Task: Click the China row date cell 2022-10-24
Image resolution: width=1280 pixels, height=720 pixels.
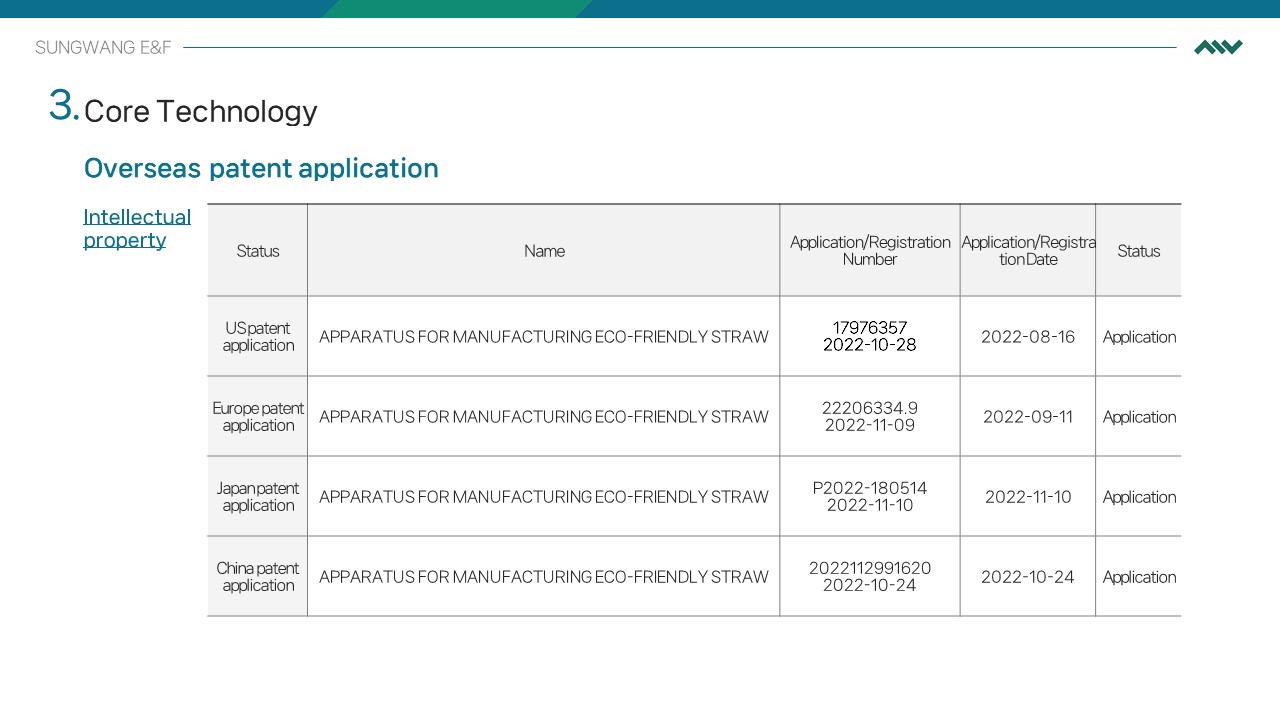Action: (x=1028, y=577)
